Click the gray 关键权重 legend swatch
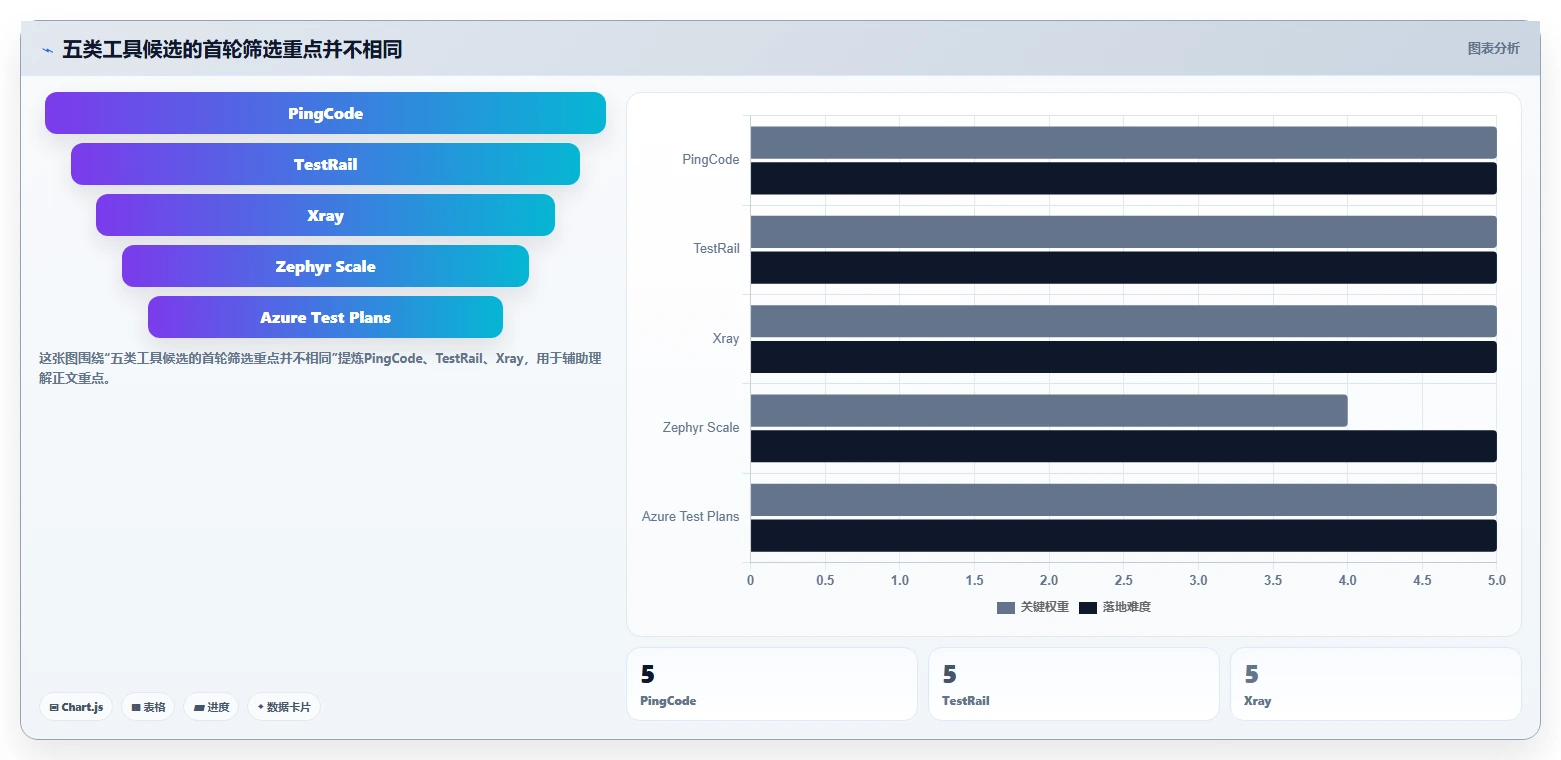Viewport: 1561px width, 760px height. tap(1006, 608)
